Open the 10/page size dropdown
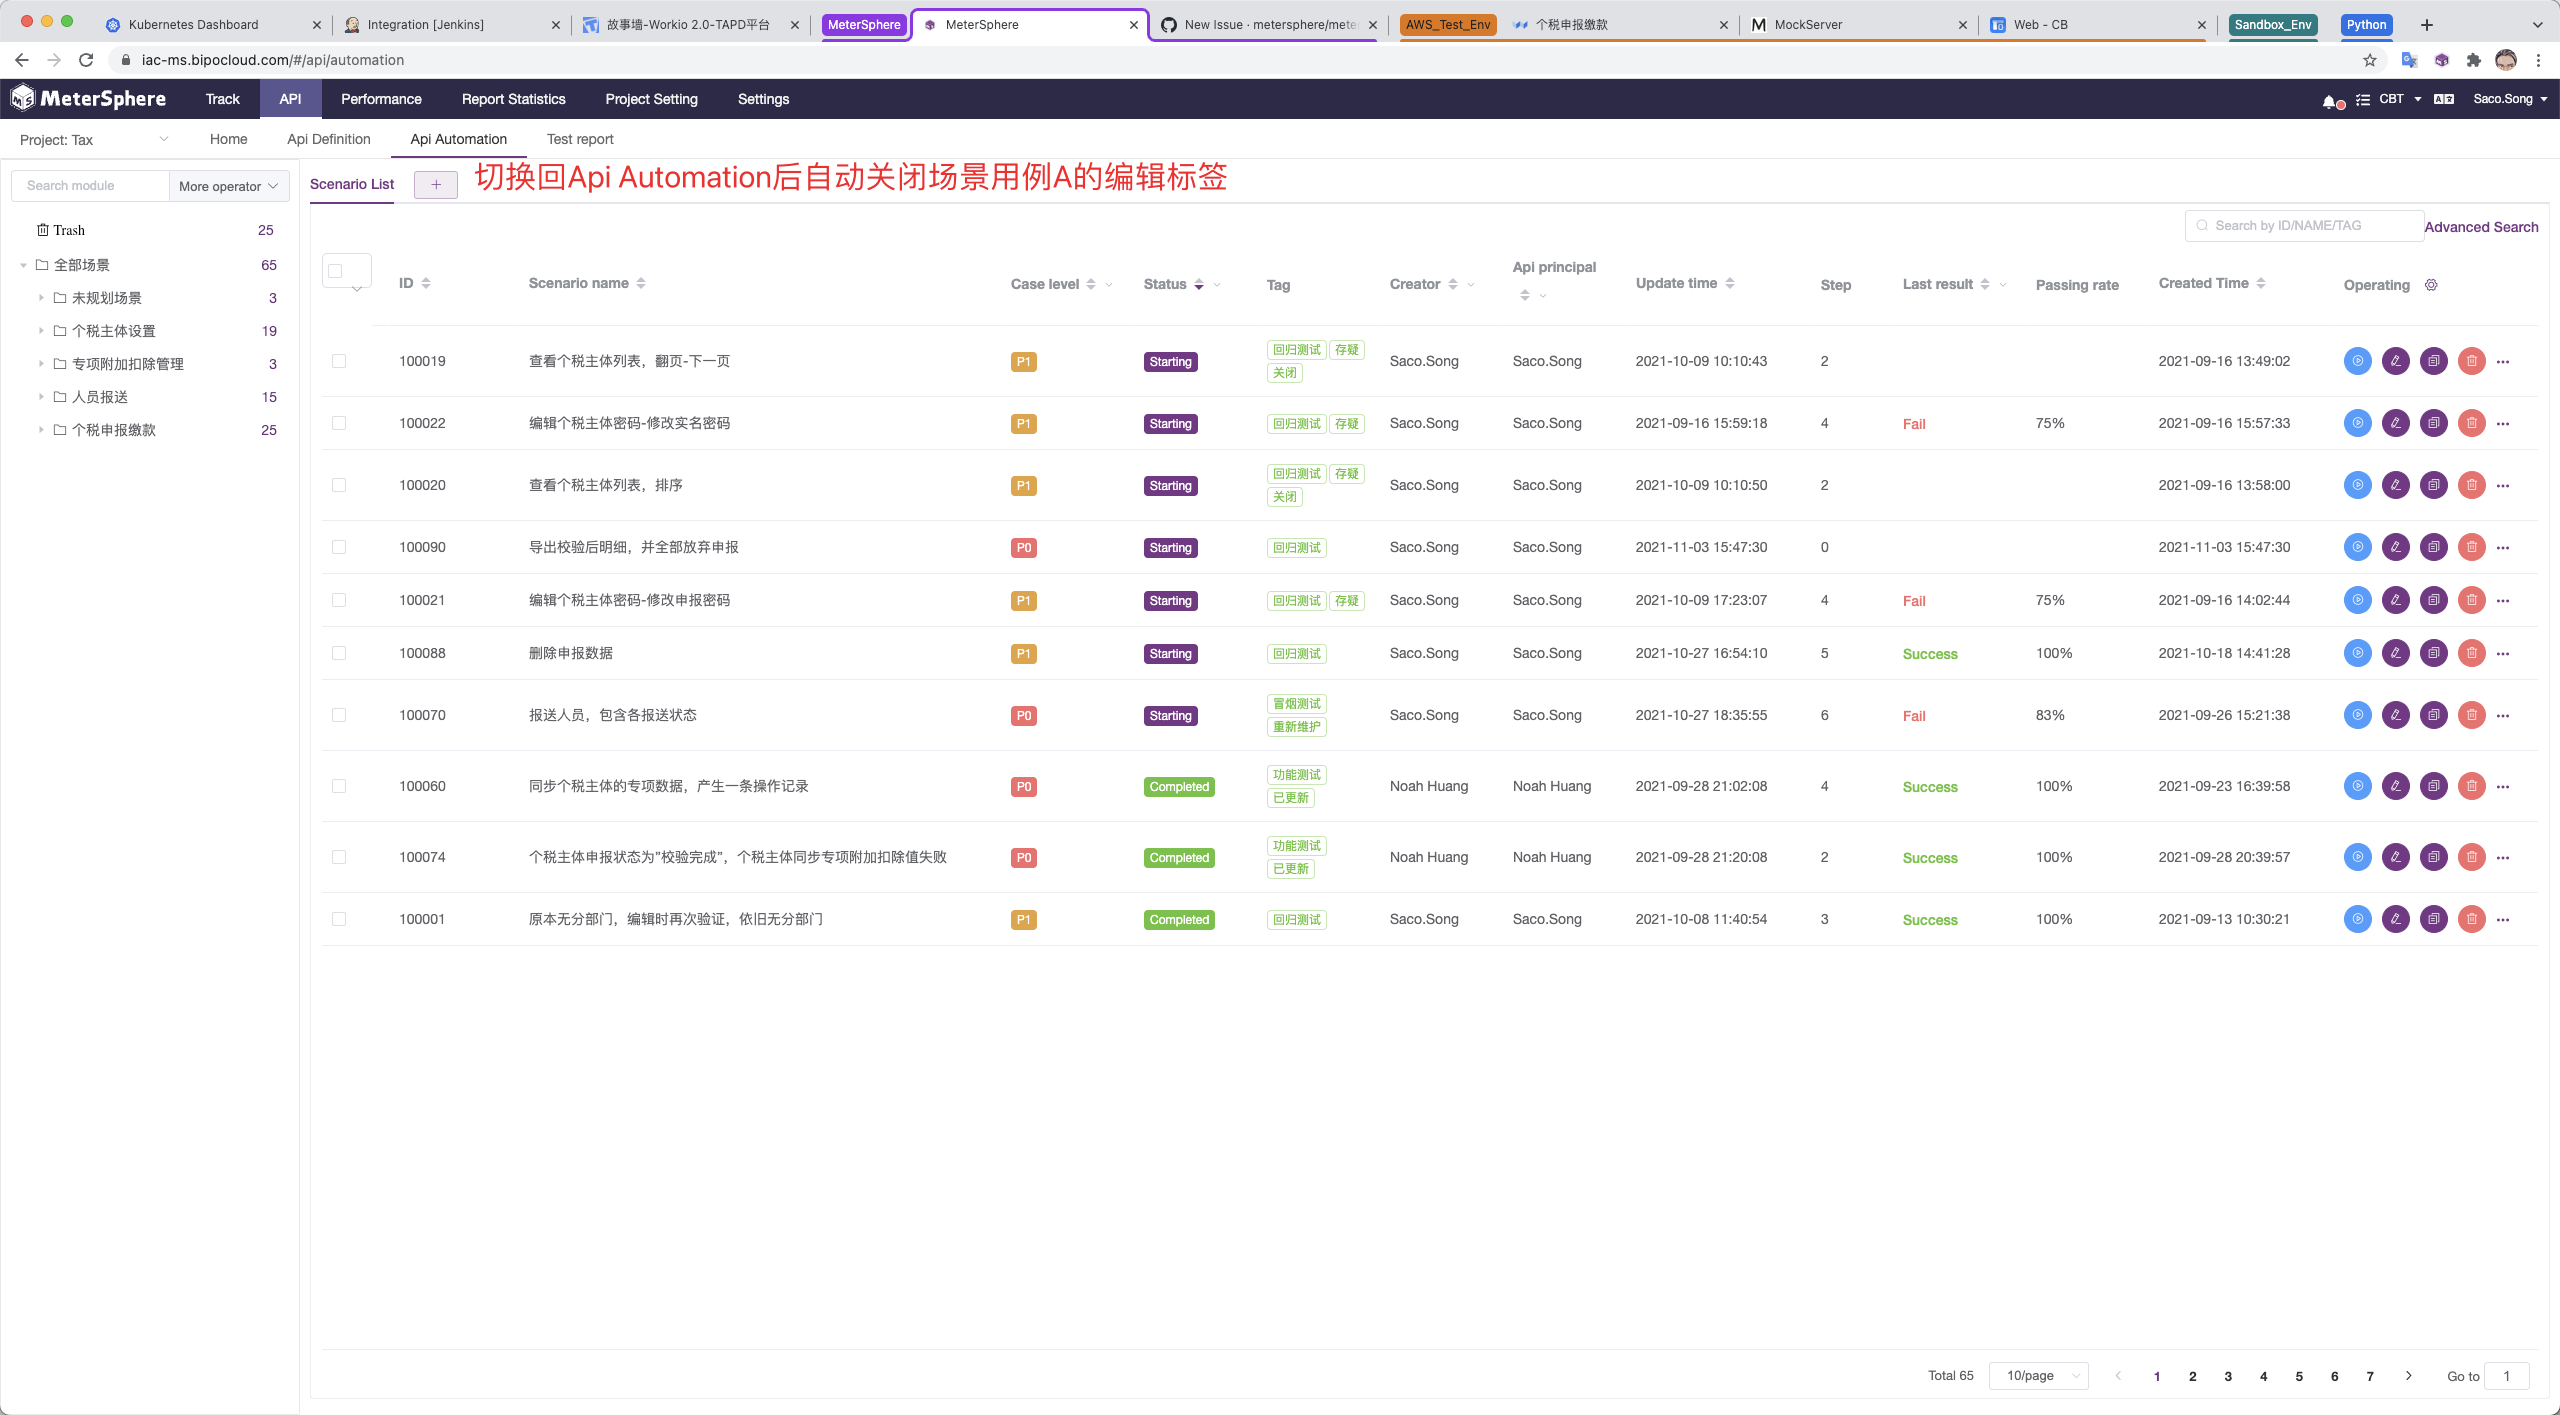This screenshot has height=1415, width=2560. coord(2038,1376)
